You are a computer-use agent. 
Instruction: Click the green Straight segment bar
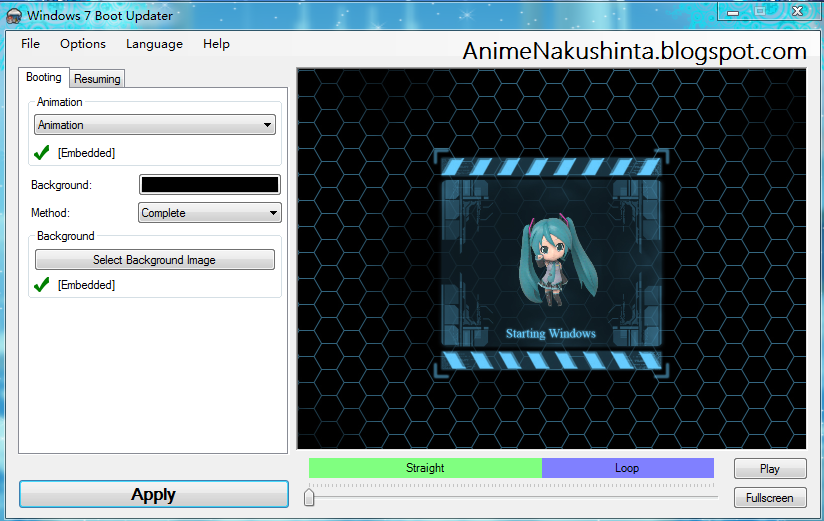pyautogui.click(x=425, y=468)
